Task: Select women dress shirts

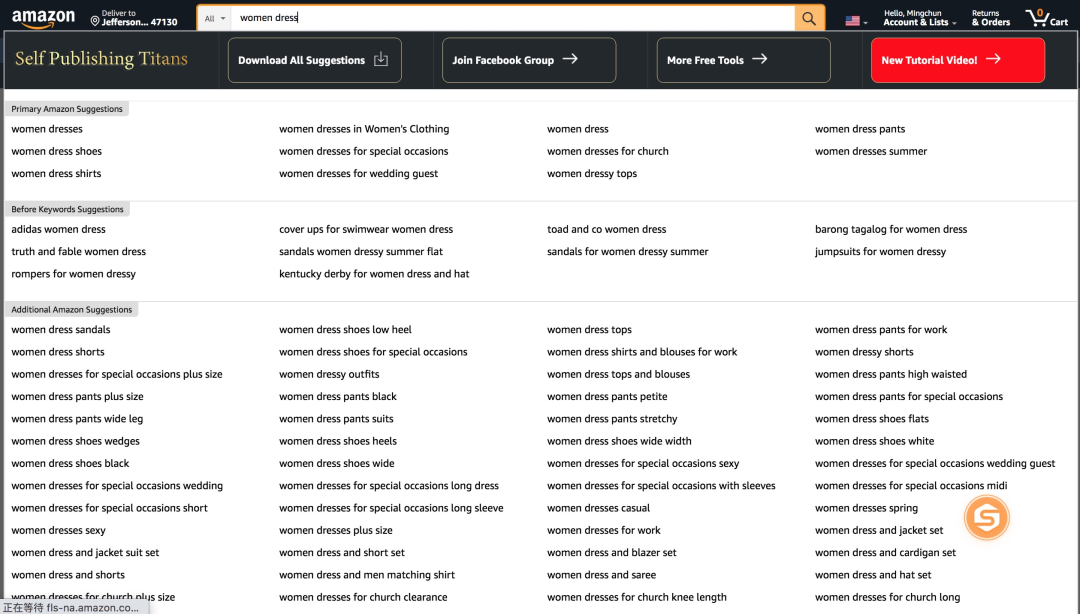Action: click(x=56, y=174)
